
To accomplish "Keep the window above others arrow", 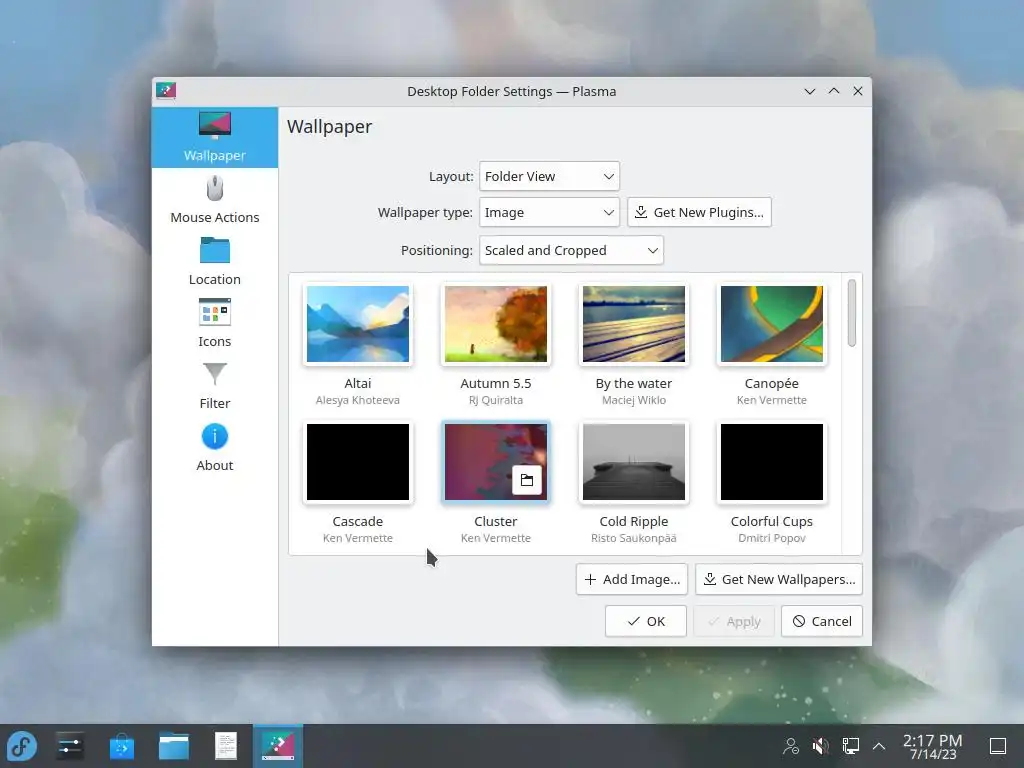I will 834,91.
